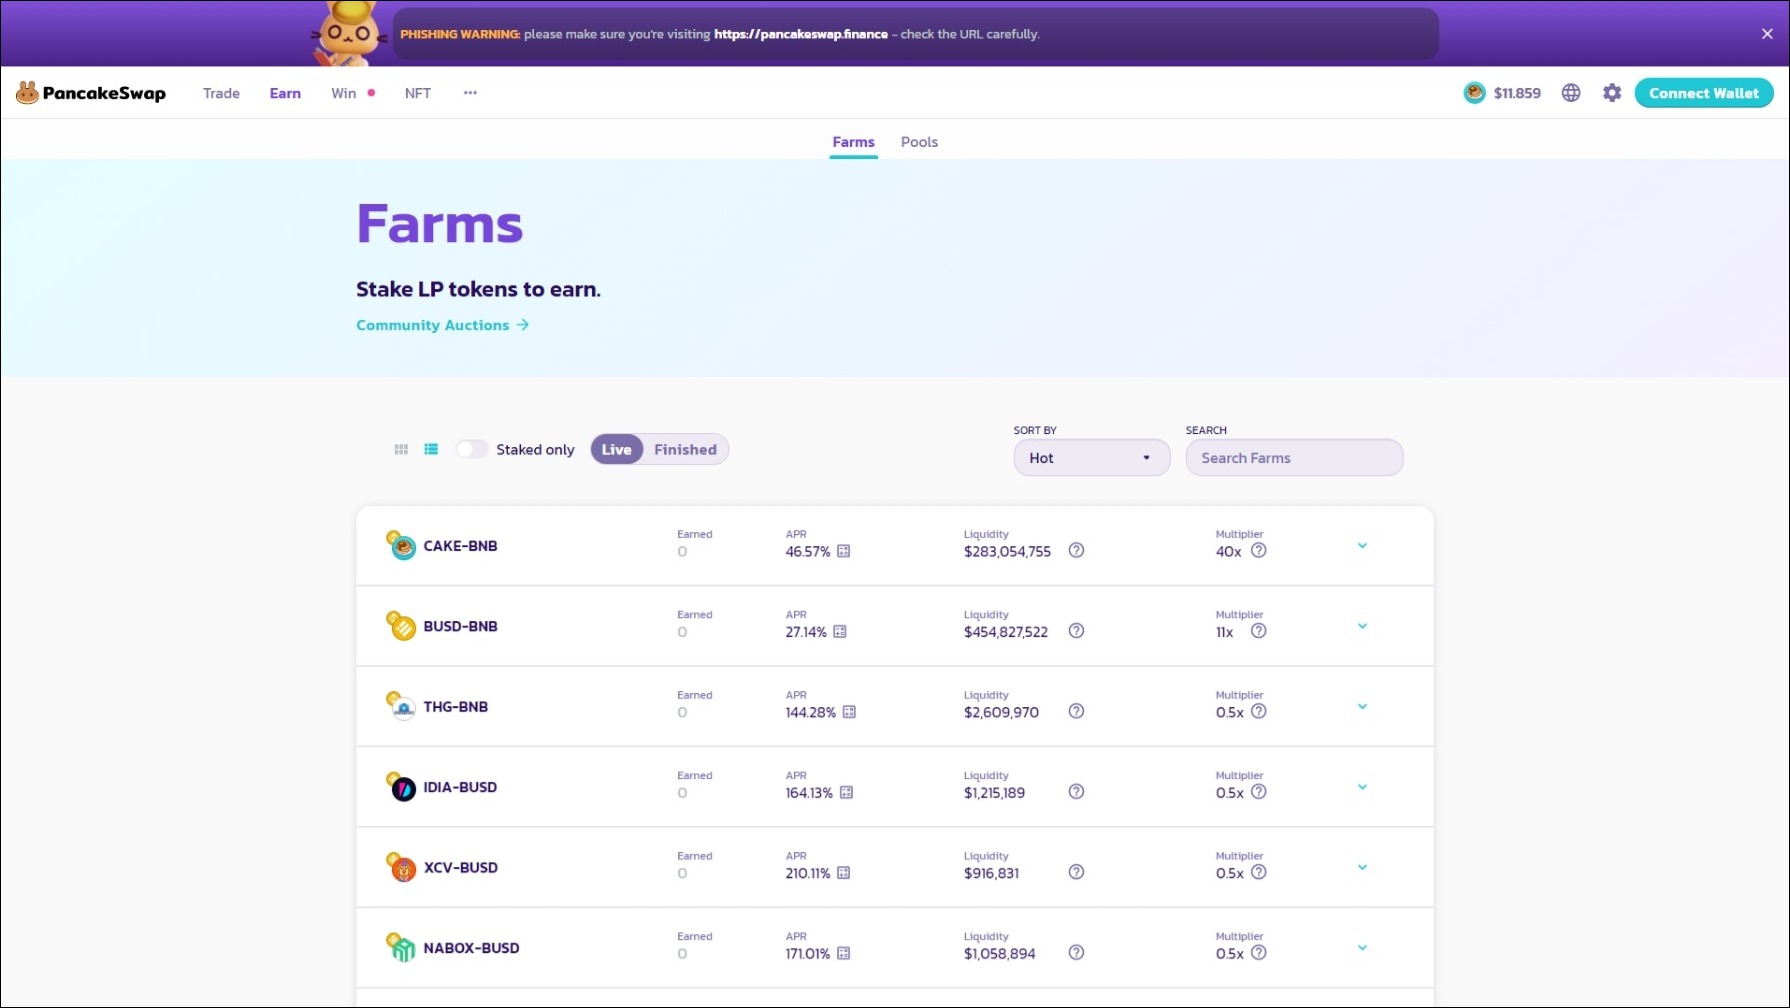Select the Live farms toggle

click(x=616, y=450)
